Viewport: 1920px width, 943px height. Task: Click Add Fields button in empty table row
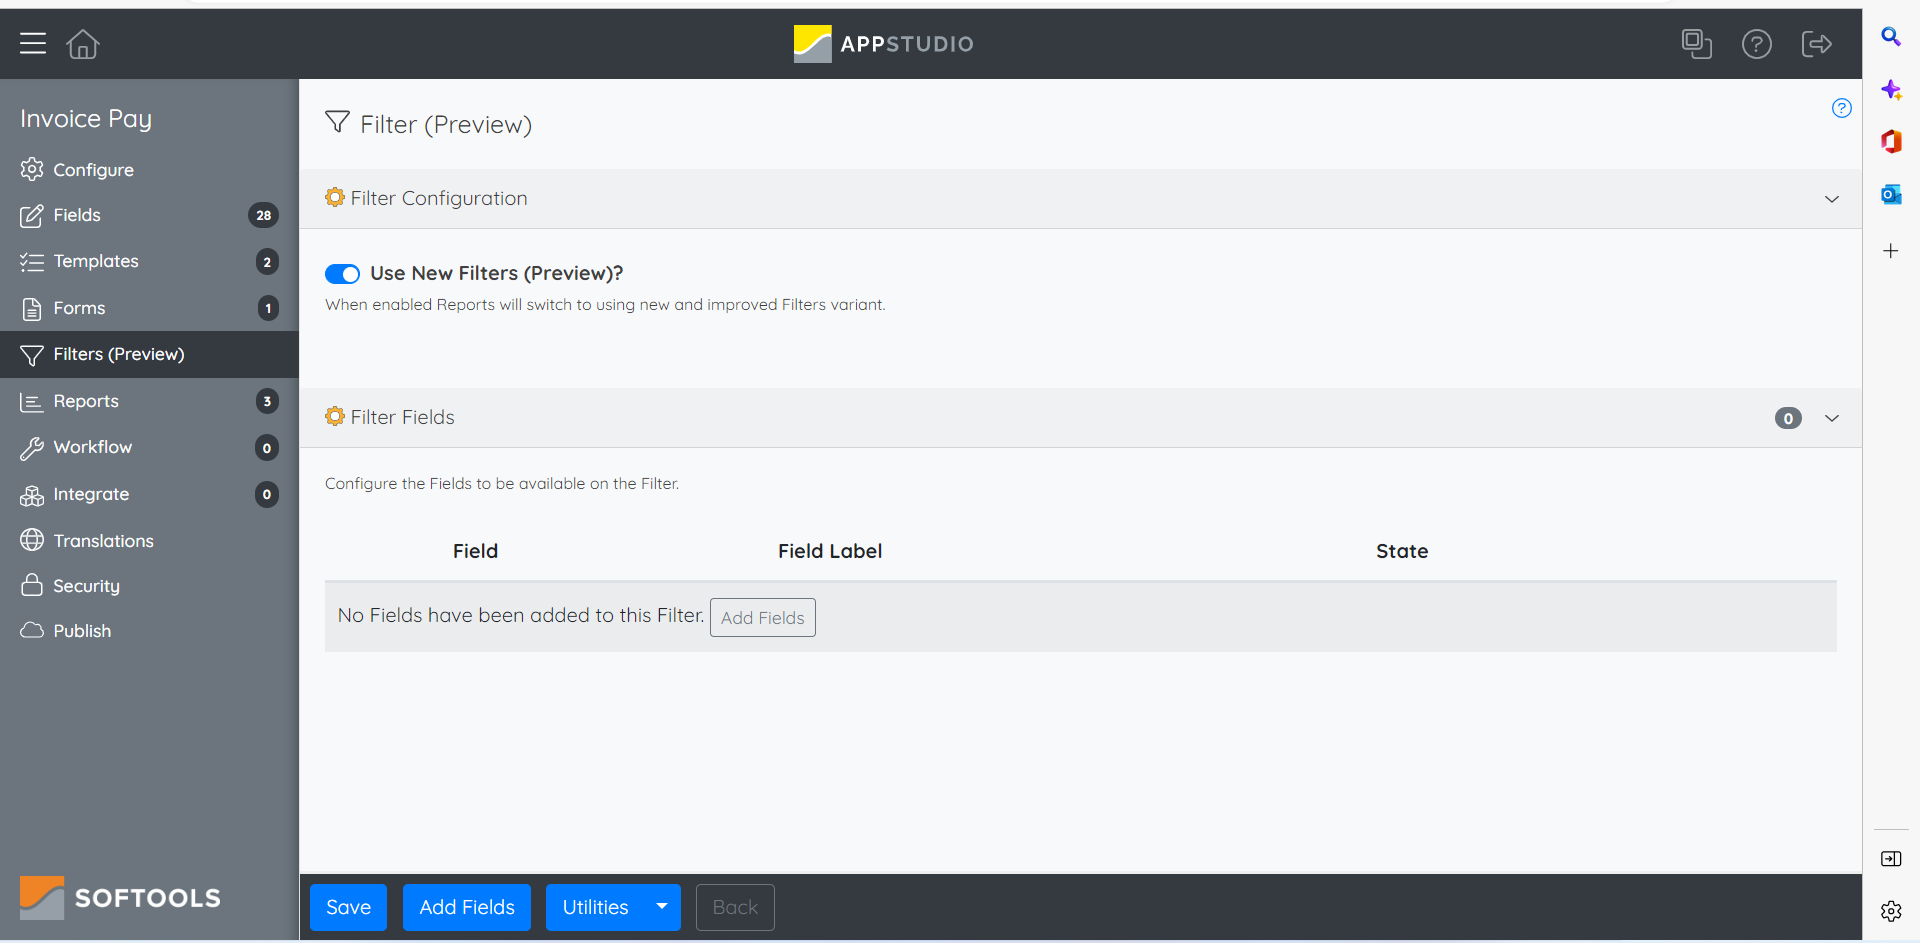763,617
